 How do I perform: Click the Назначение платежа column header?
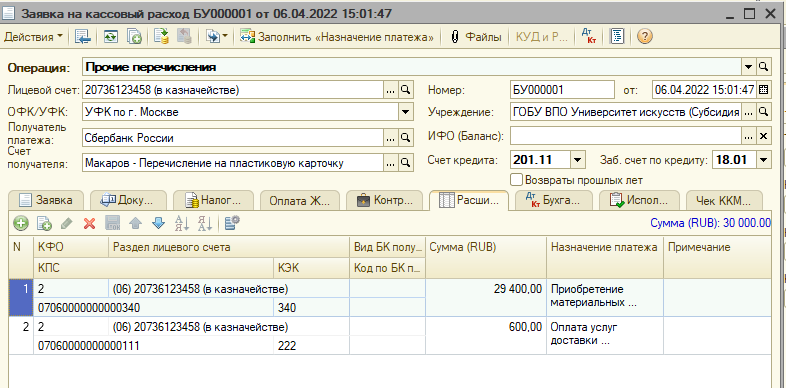coord(605,258)
